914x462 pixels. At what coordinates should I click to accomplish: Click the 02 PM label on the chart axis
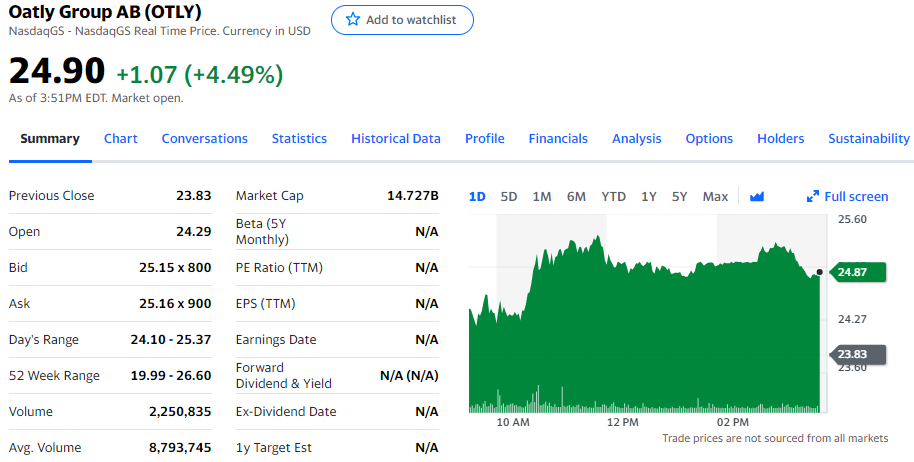733,422
